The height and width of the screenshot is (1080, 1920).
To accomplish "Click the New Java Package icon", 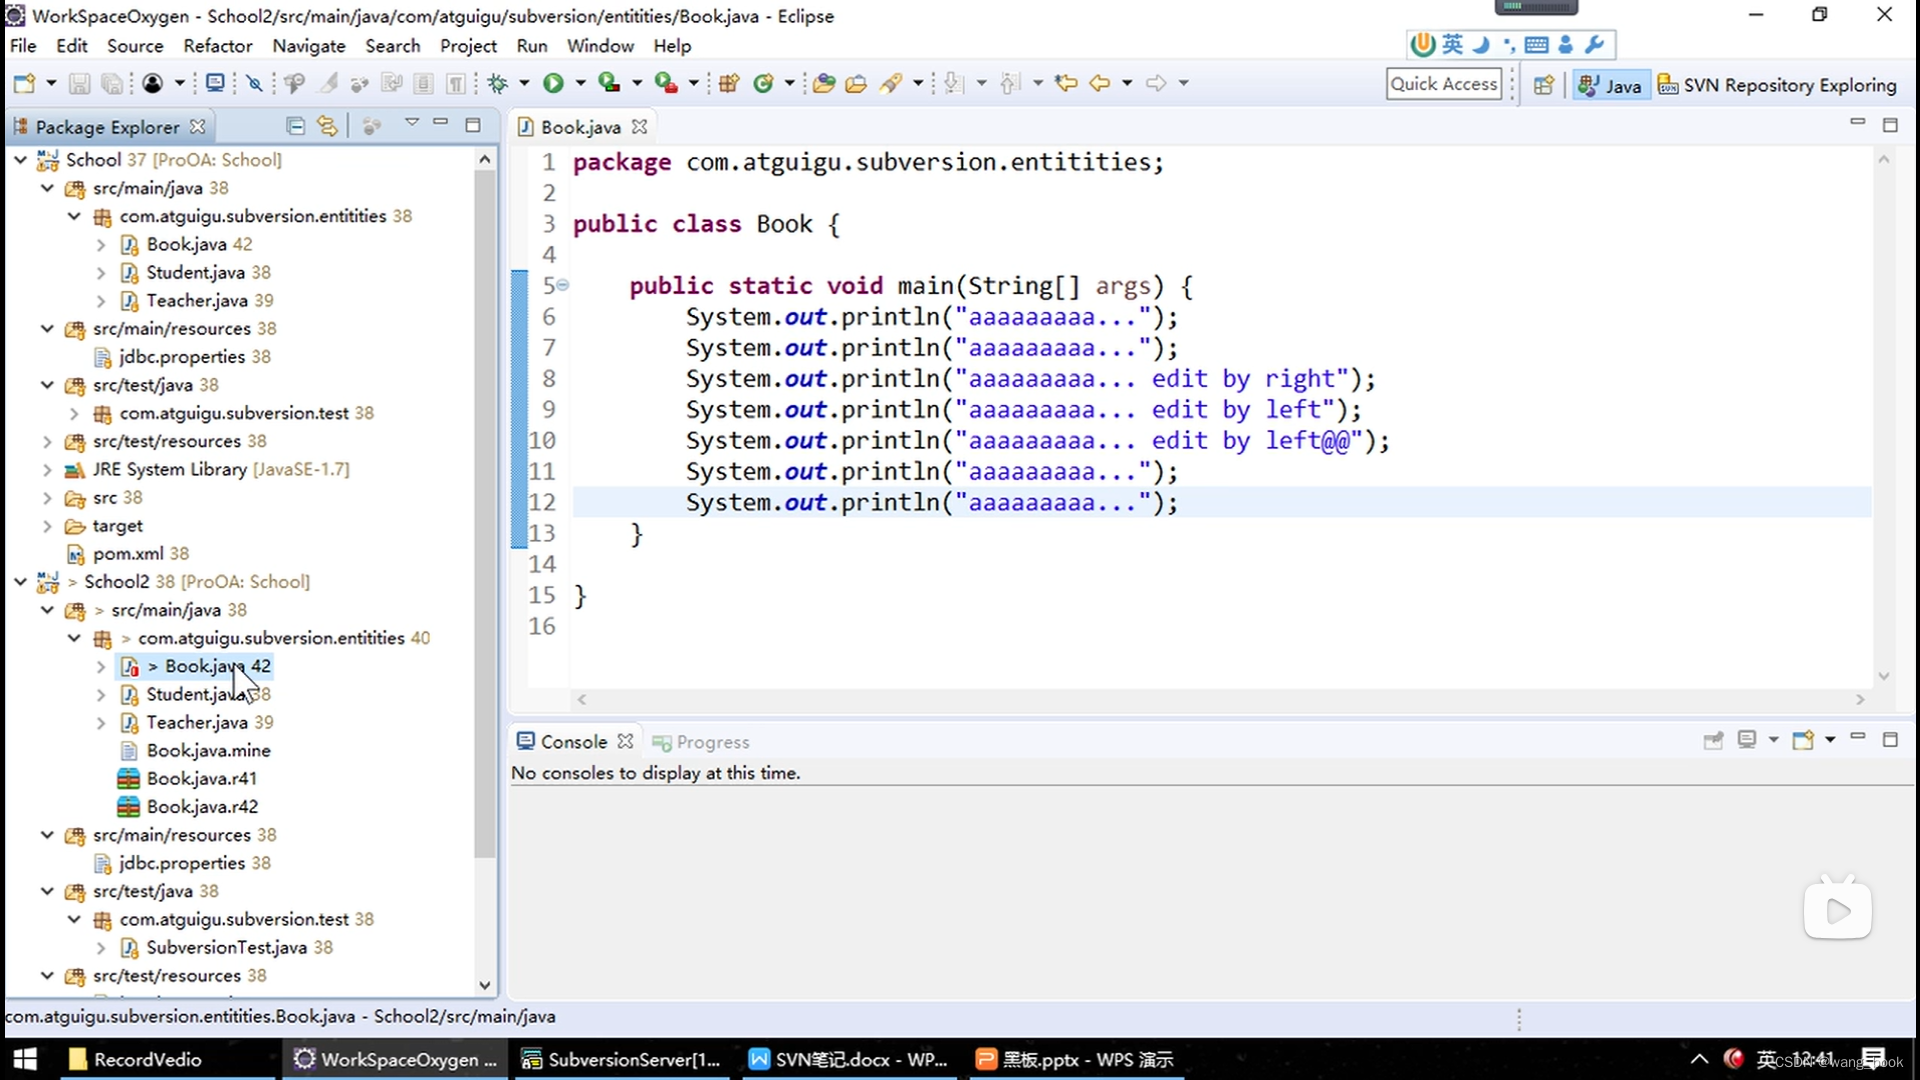I will 729,83.
